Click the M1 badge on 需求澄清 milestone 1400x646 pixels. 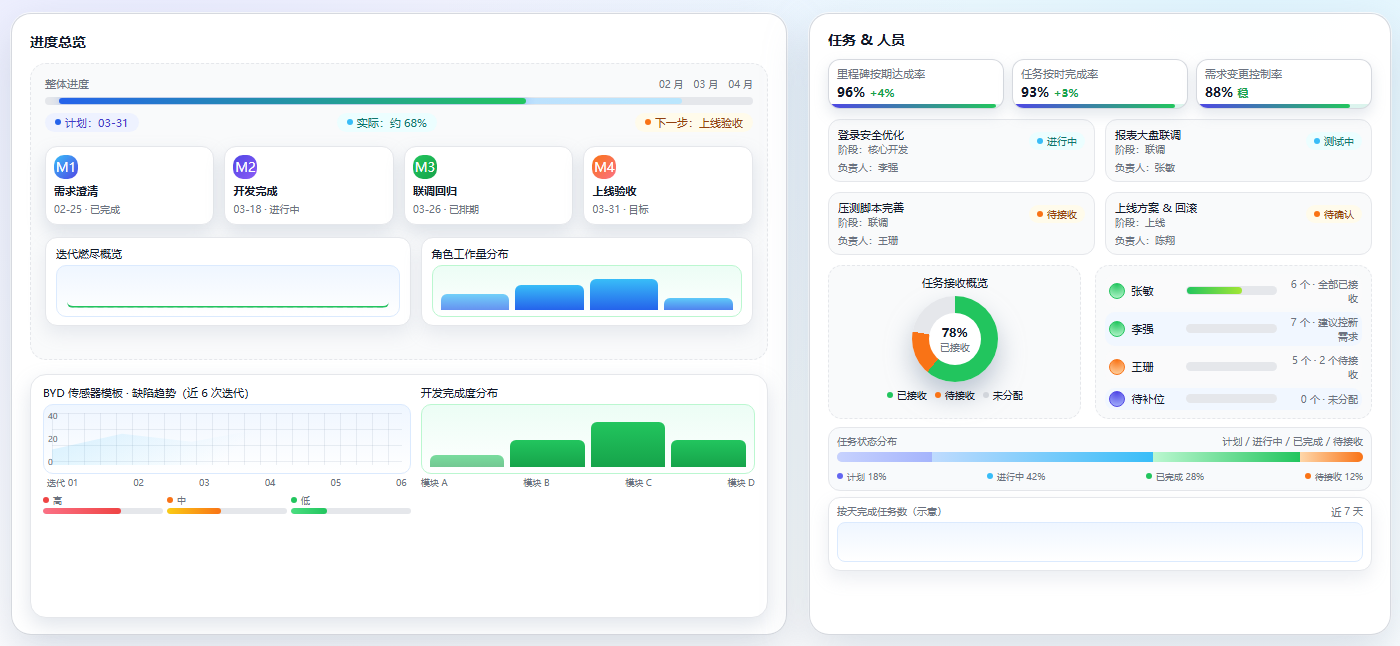click(66, 167)
